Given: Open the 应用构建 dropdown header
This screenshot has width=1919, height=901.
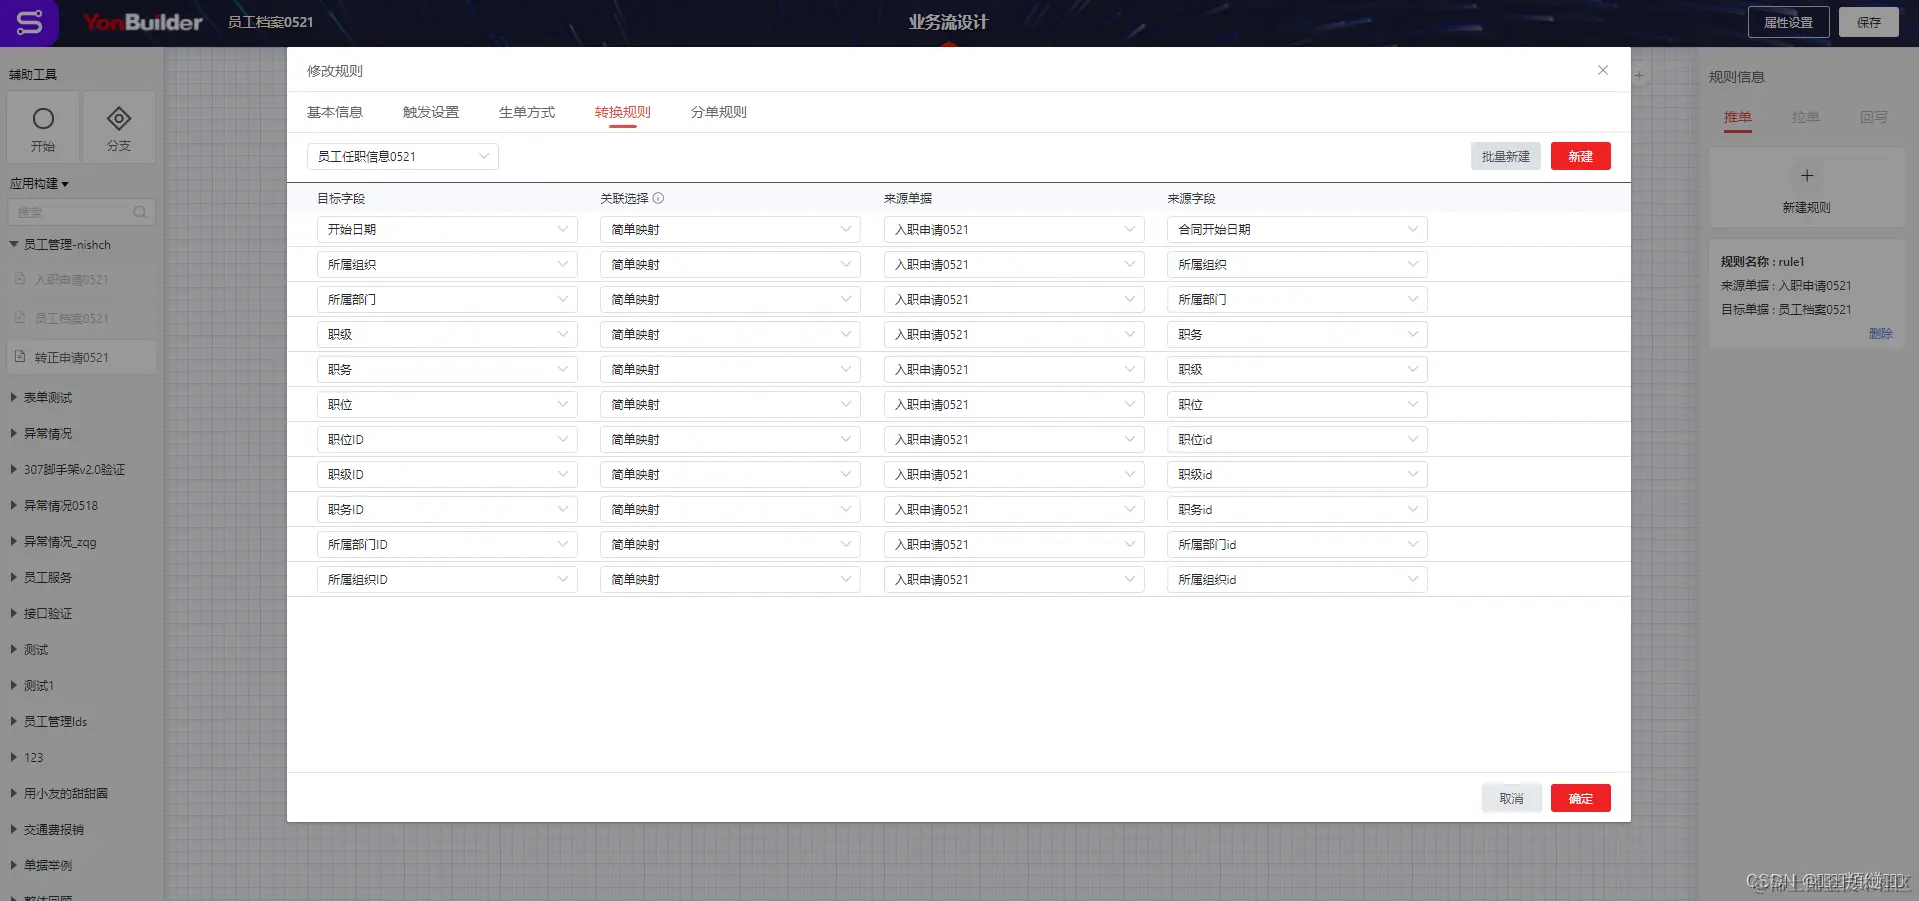Looking at the screenshot, I should pos(39,183).
